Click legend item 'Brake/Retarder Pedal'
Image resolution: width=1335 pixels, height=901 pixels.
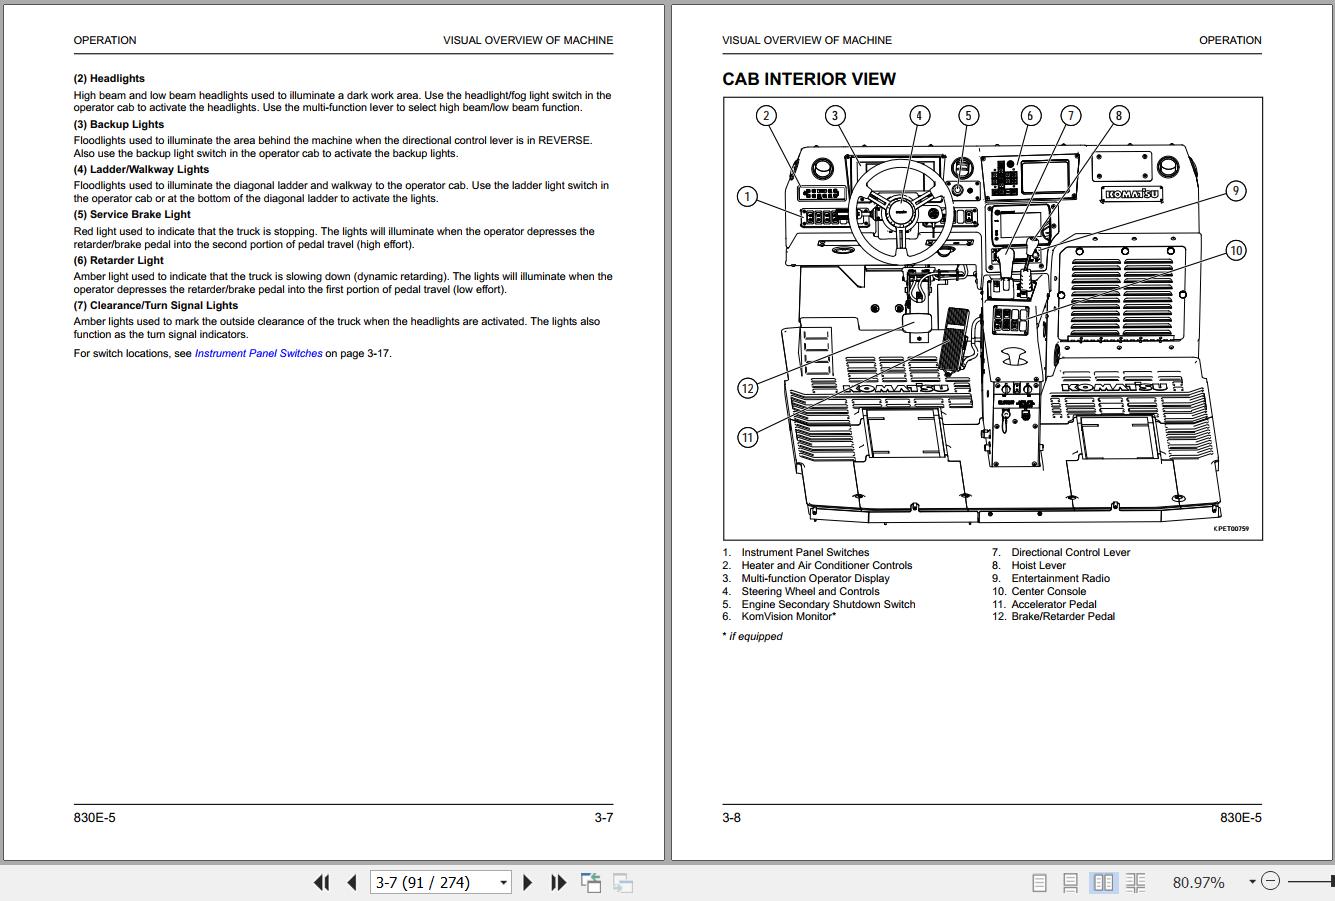click(x=1063, y=616)
